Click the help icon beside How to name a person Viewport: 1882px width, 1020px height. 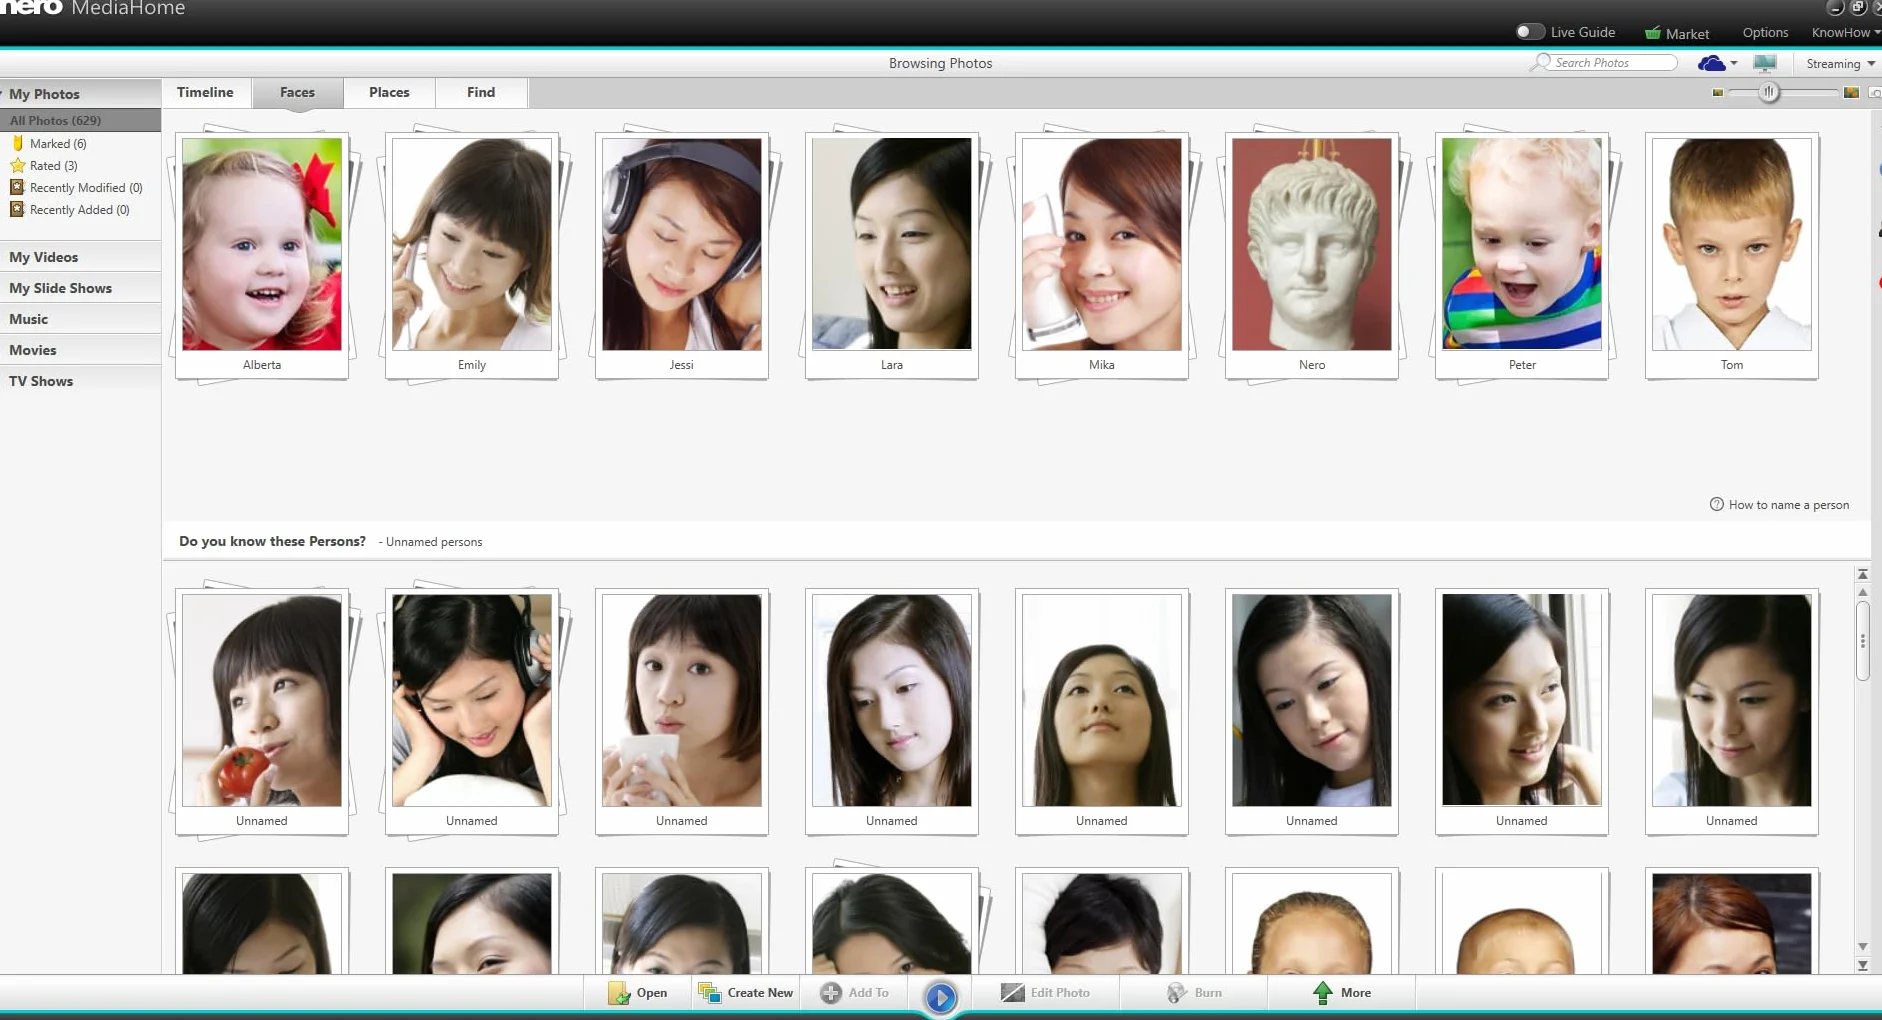(x=1717, y=505)
